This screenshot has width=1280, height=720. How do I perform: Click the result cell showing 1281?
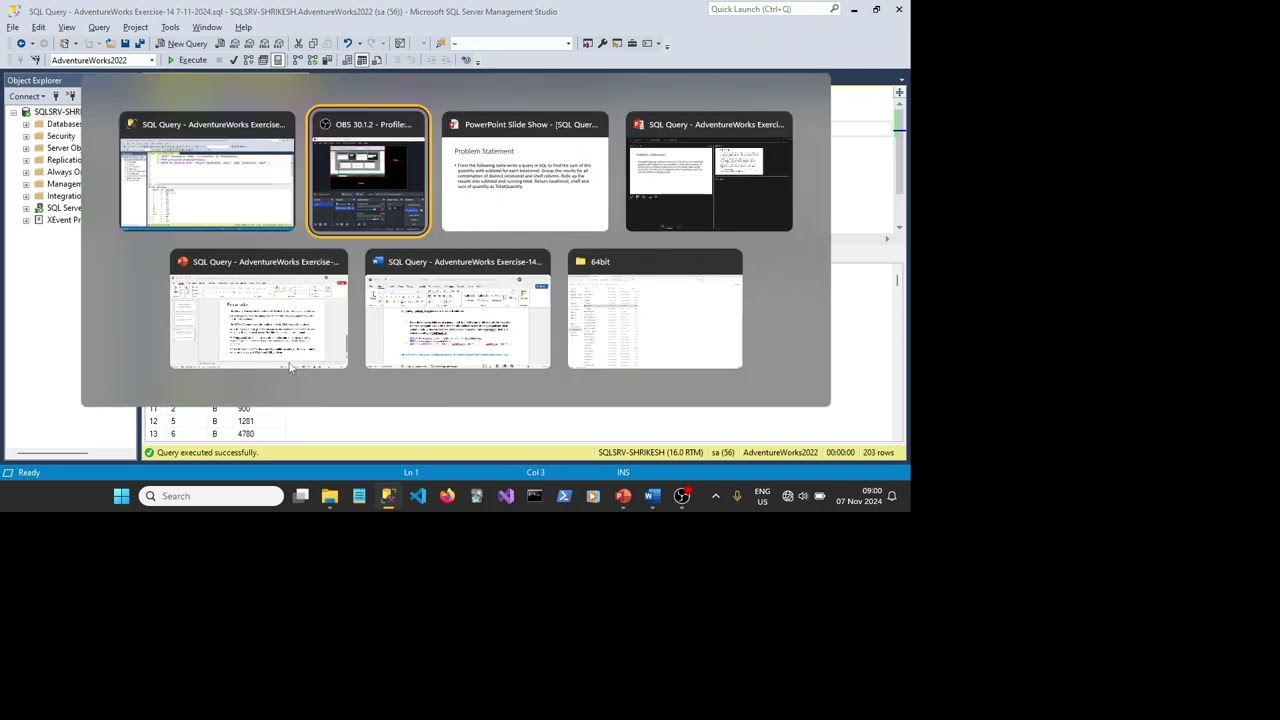tap(246, 421)
